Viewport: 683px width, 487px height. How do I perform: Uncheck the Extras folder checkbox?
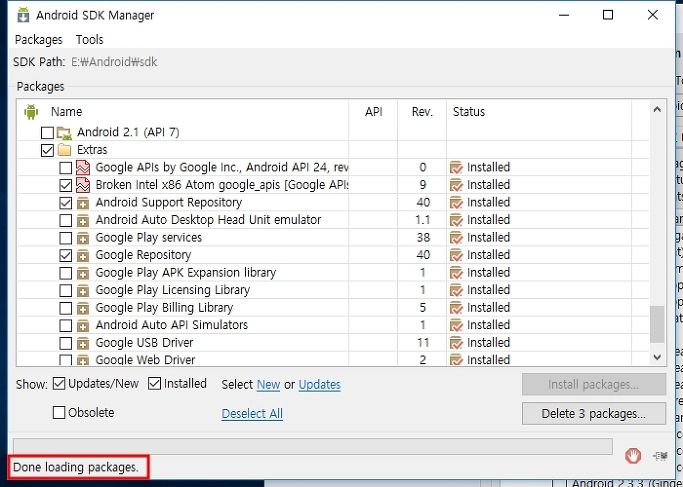47,150
